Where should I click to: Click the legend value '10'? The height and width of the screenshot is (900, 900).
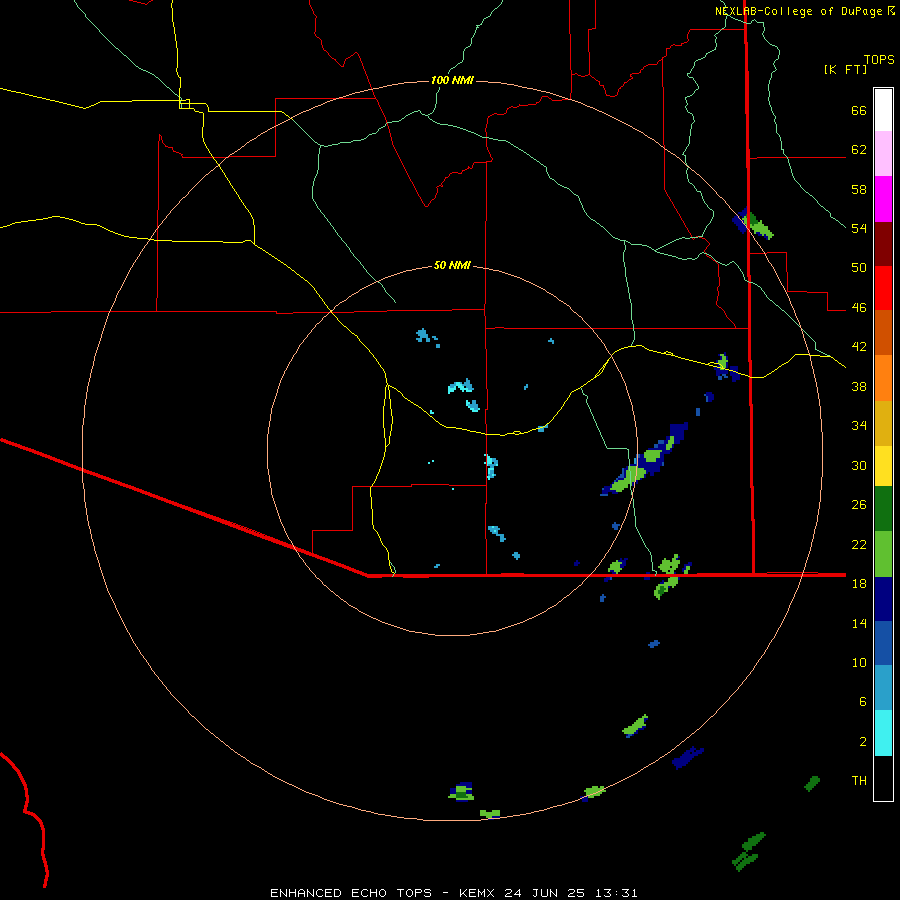pyautogui.click(x=859, y=662)
